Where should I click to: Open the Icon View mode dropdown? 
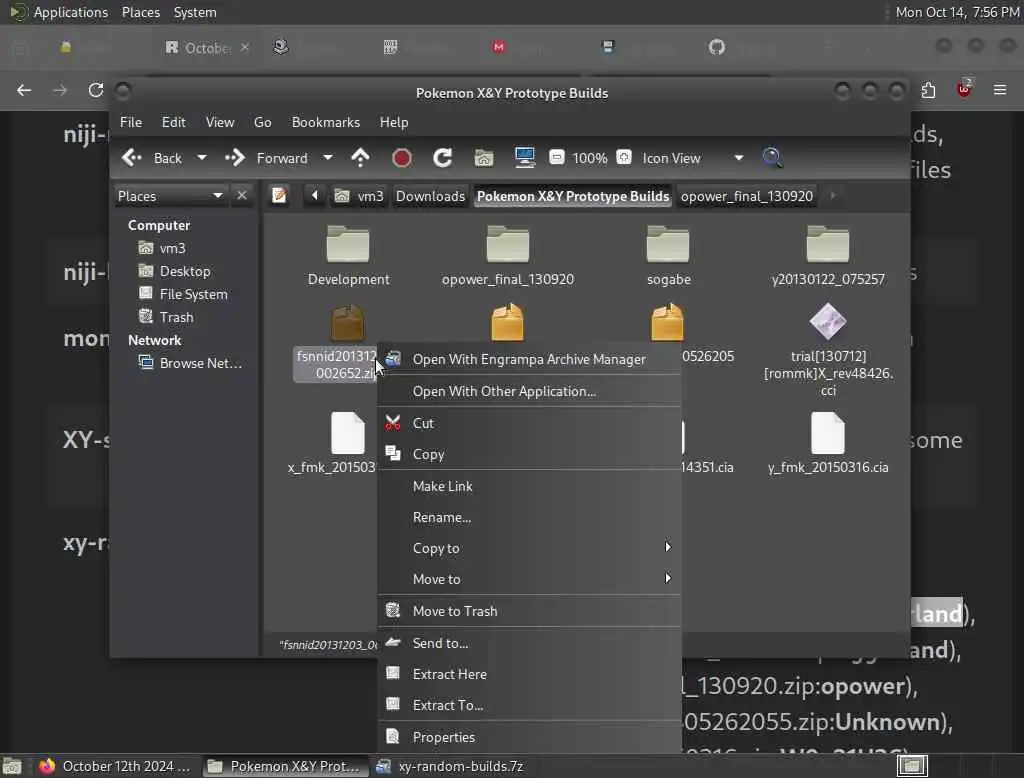[x=694, y=158]
